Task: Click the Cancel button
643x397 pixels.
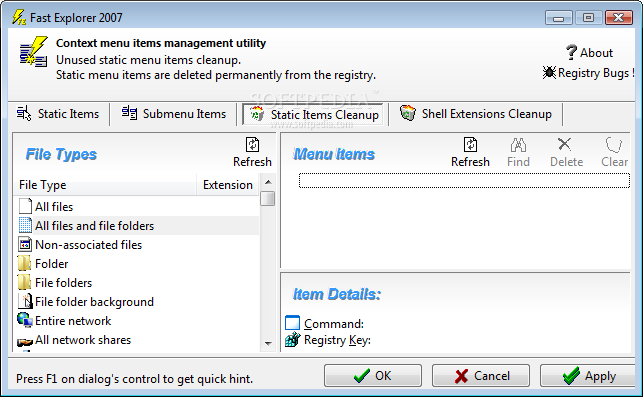Action: 481,376
